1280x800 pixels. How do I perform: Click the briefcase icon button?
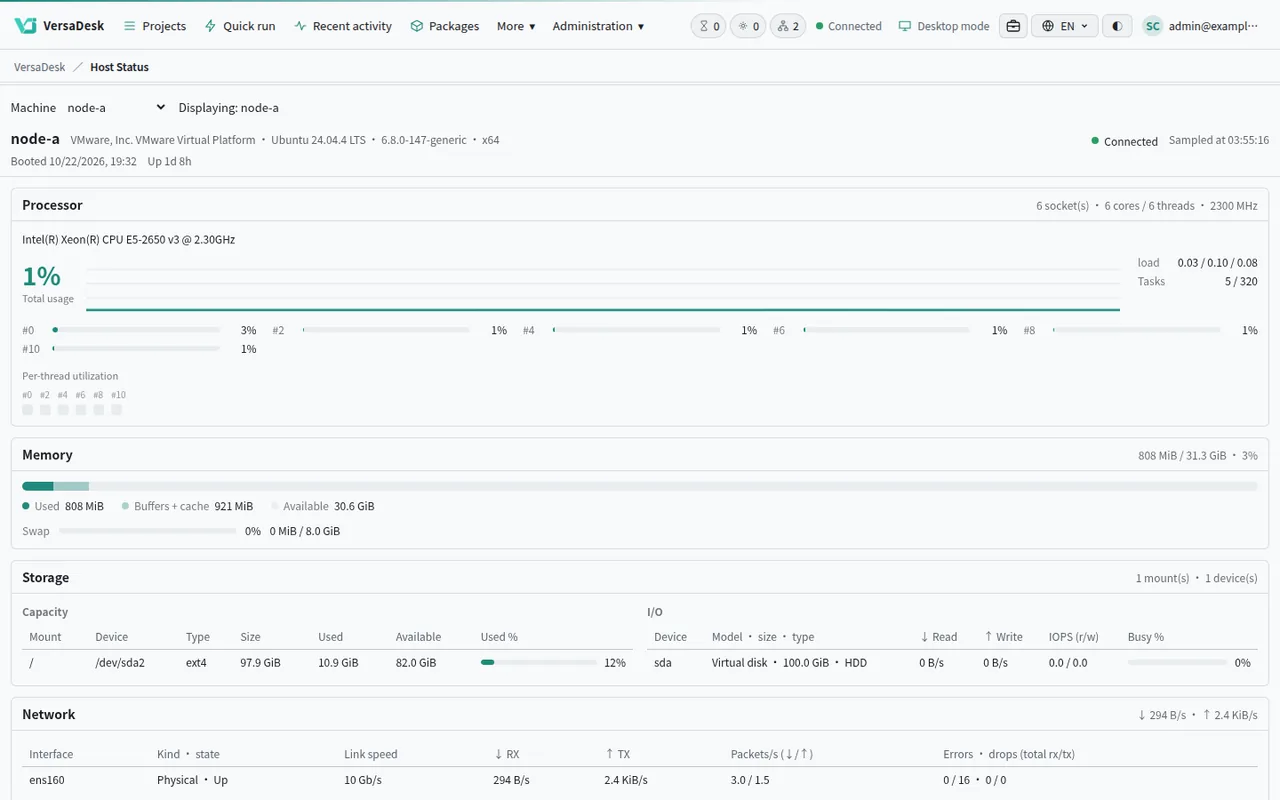[x=1013, y=26]
